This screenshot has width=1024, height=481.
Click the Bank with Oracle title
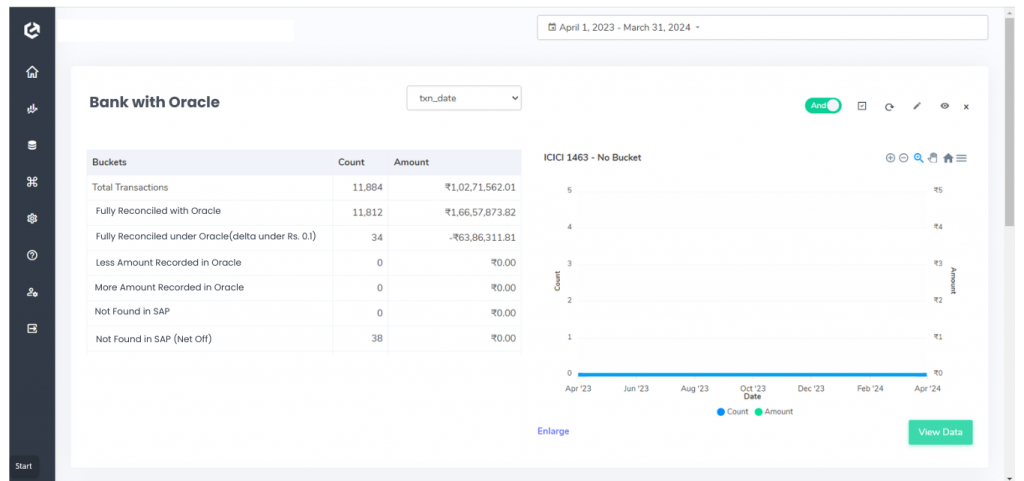tap(154, 102)
